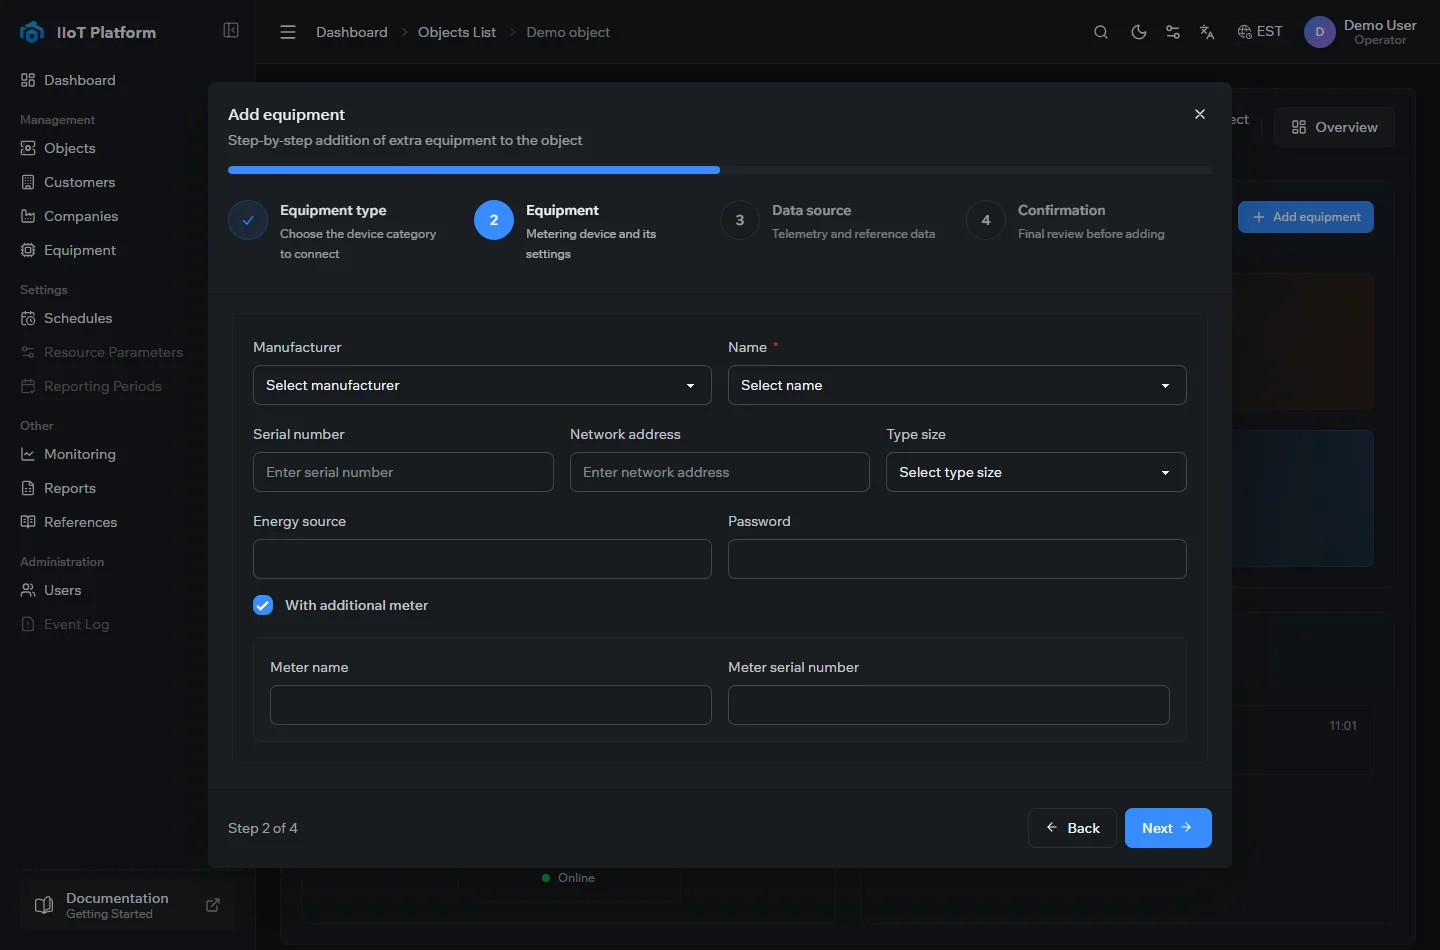Select step 3 Data source circle
Viewport: 1440px width, 950px height.
[740, 220]
